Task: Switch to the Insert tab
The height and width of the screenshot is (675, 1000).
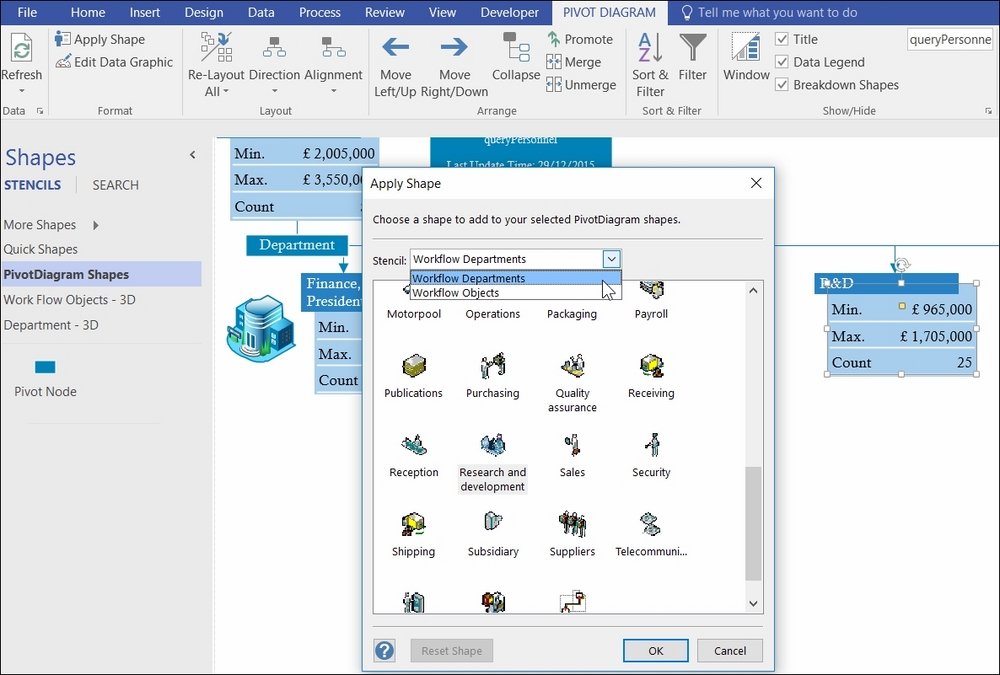Action: 145,13
